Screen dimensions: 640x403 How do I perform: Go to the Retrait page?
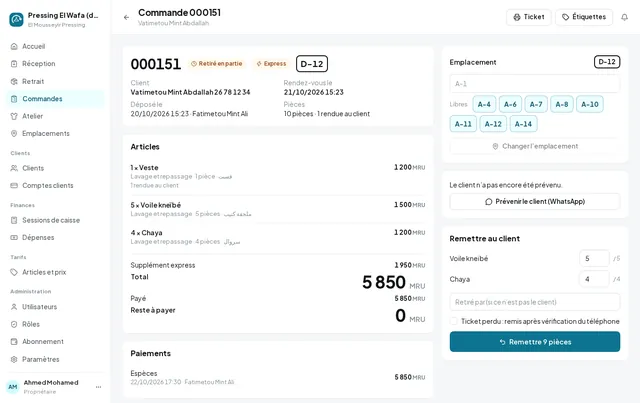pyautogui.click(x=55, y=81)
